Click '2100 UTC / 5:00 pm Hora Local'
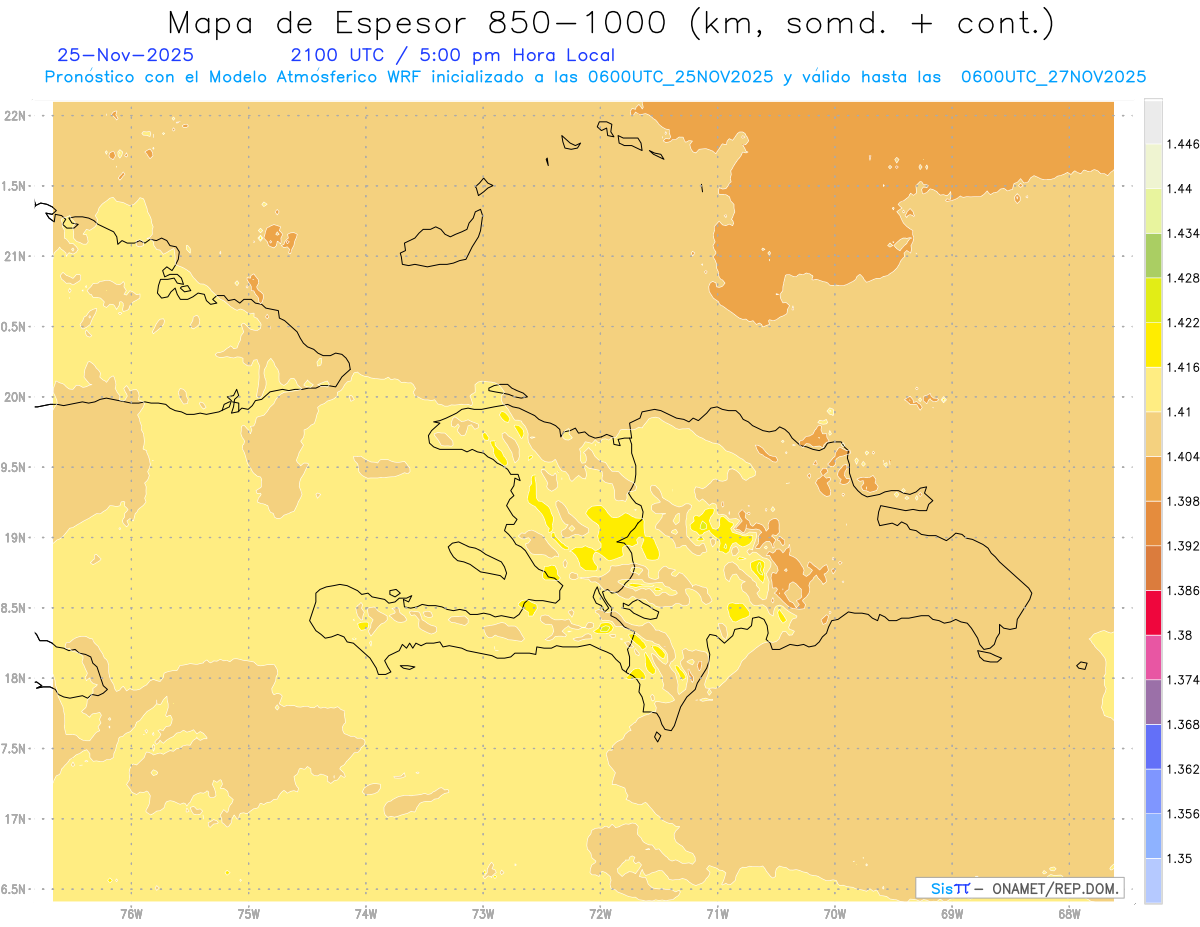 [x=453, y=55]
